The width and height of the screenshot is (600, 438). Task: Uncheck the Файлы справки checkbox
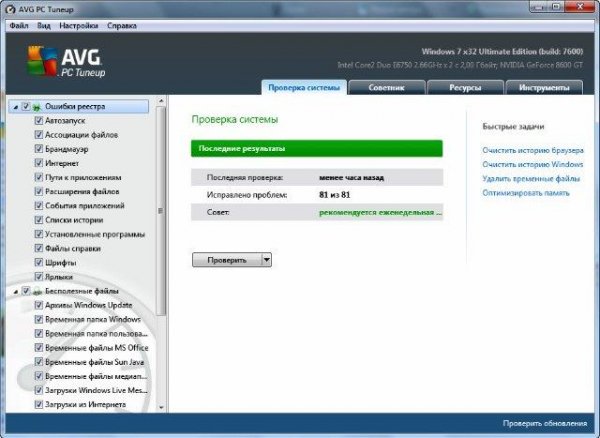coord(38,248)
